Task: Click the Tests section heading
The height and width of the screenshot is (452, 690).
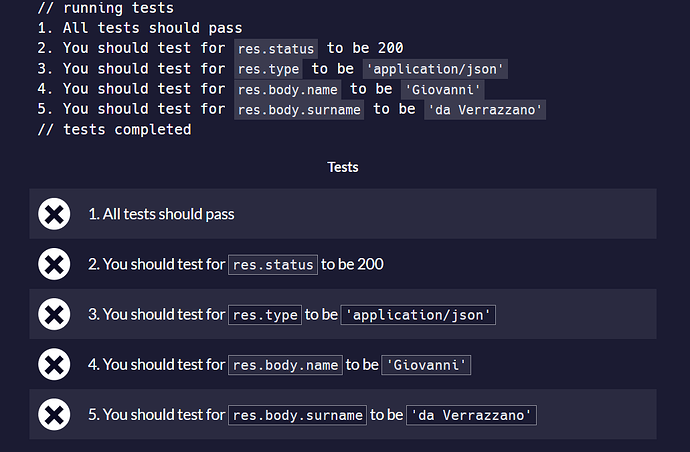Action: 343,167
